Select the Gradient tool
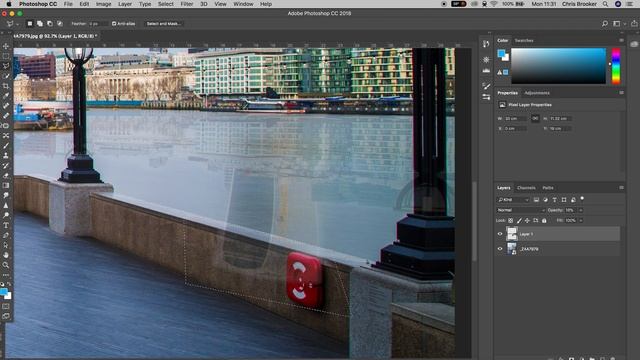Image resolution: width=640 pixels, height=360 pixels. pyautogui.click(x=6, y=185)
